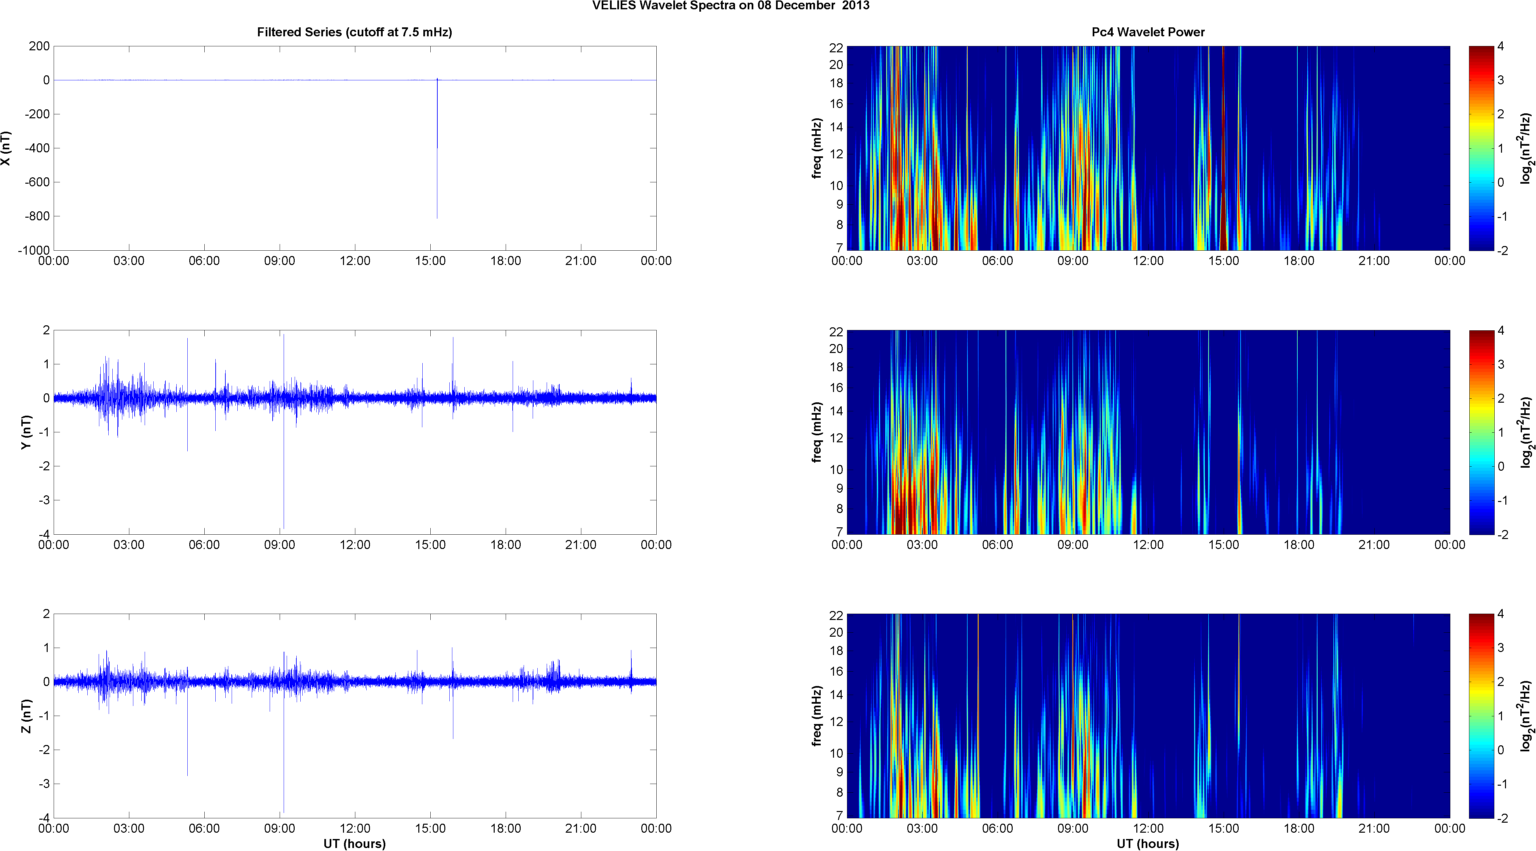Screen dimensions: 1536x851
Task: Click the colorbar beside the bottom wavelet spectrum
Action: [1481, 716]
